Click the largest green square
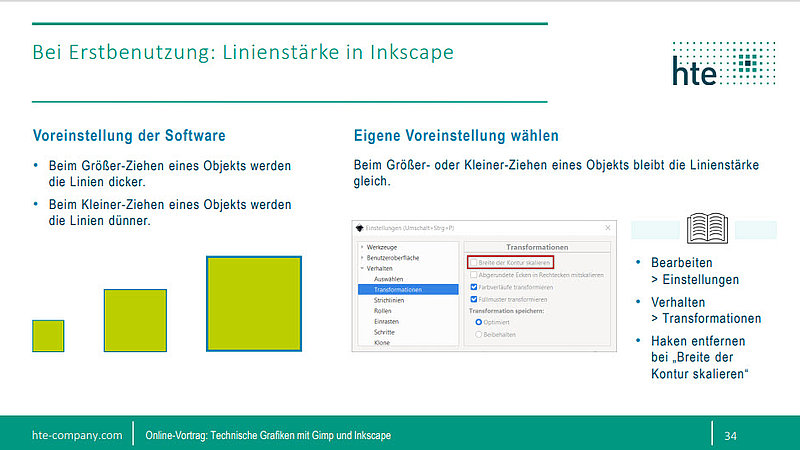Screen dimensions: 800x450 (x=254, y=304)
